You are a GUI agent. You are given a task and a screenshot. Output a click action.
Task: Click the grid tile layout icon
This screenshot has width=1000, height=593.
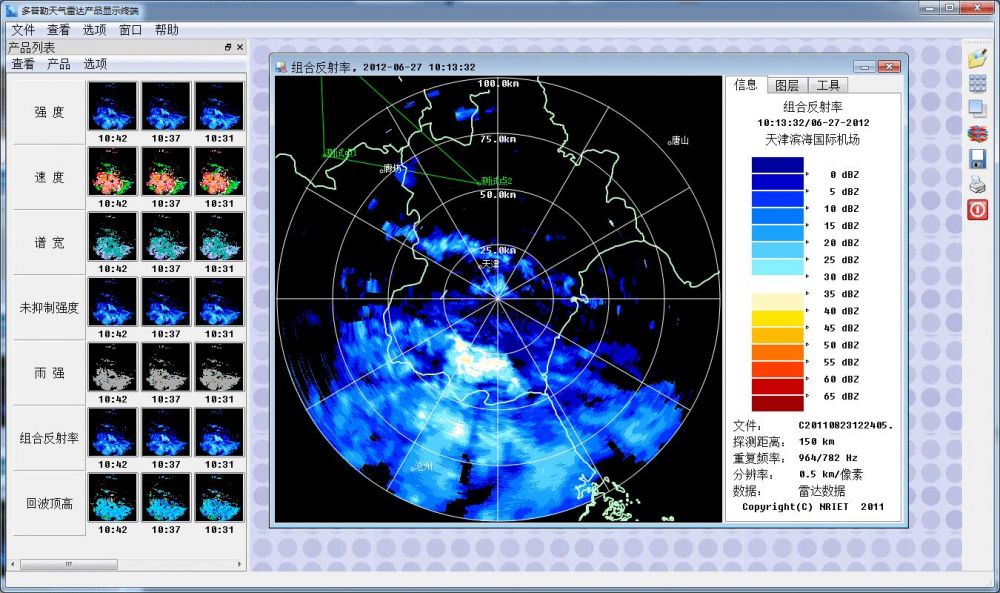coord(977,83)
